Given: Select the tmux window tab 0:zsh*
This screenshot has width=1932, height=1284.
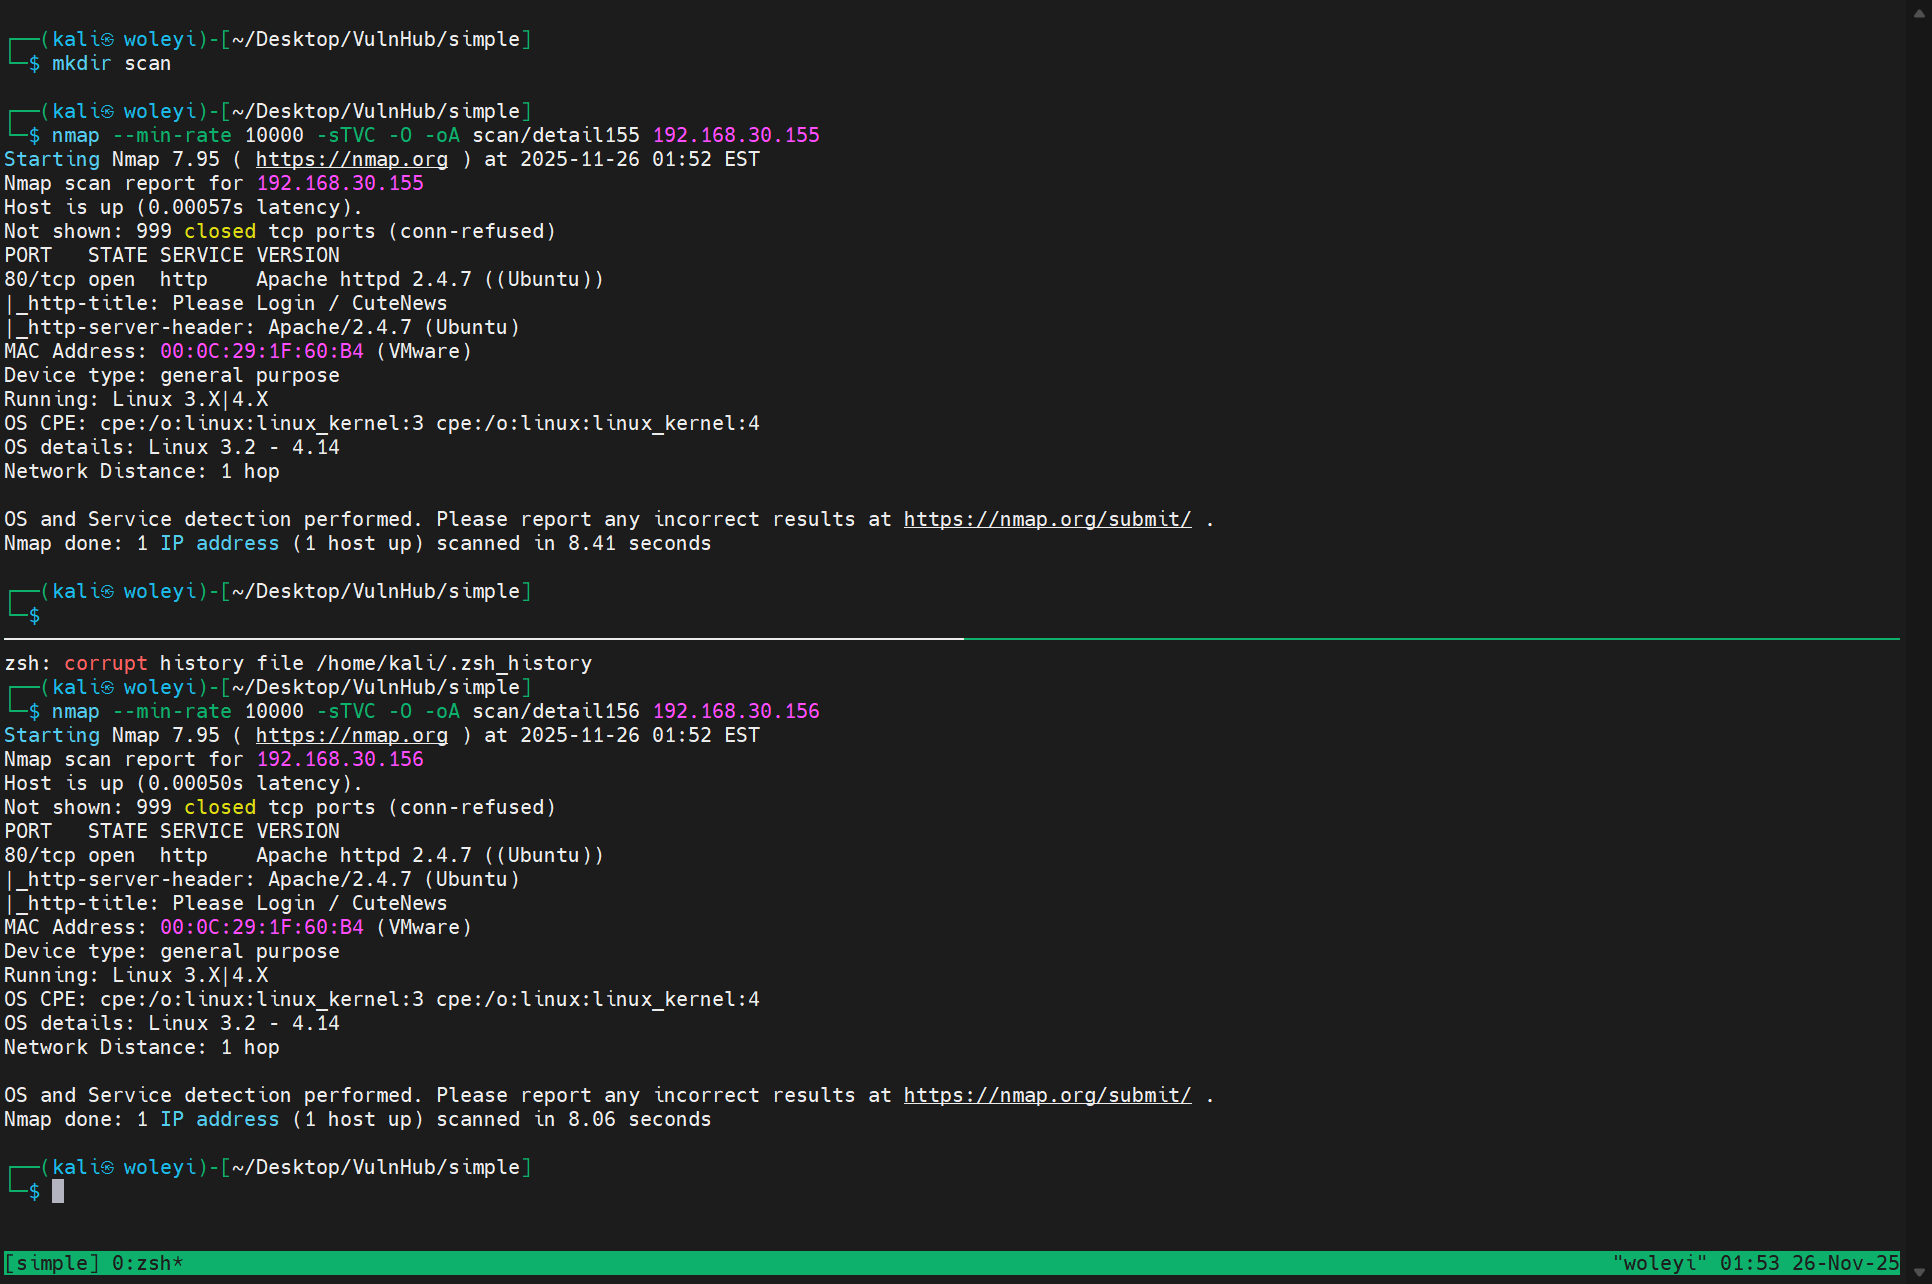Looking at the screenshot, I should tap(147, 1263).
